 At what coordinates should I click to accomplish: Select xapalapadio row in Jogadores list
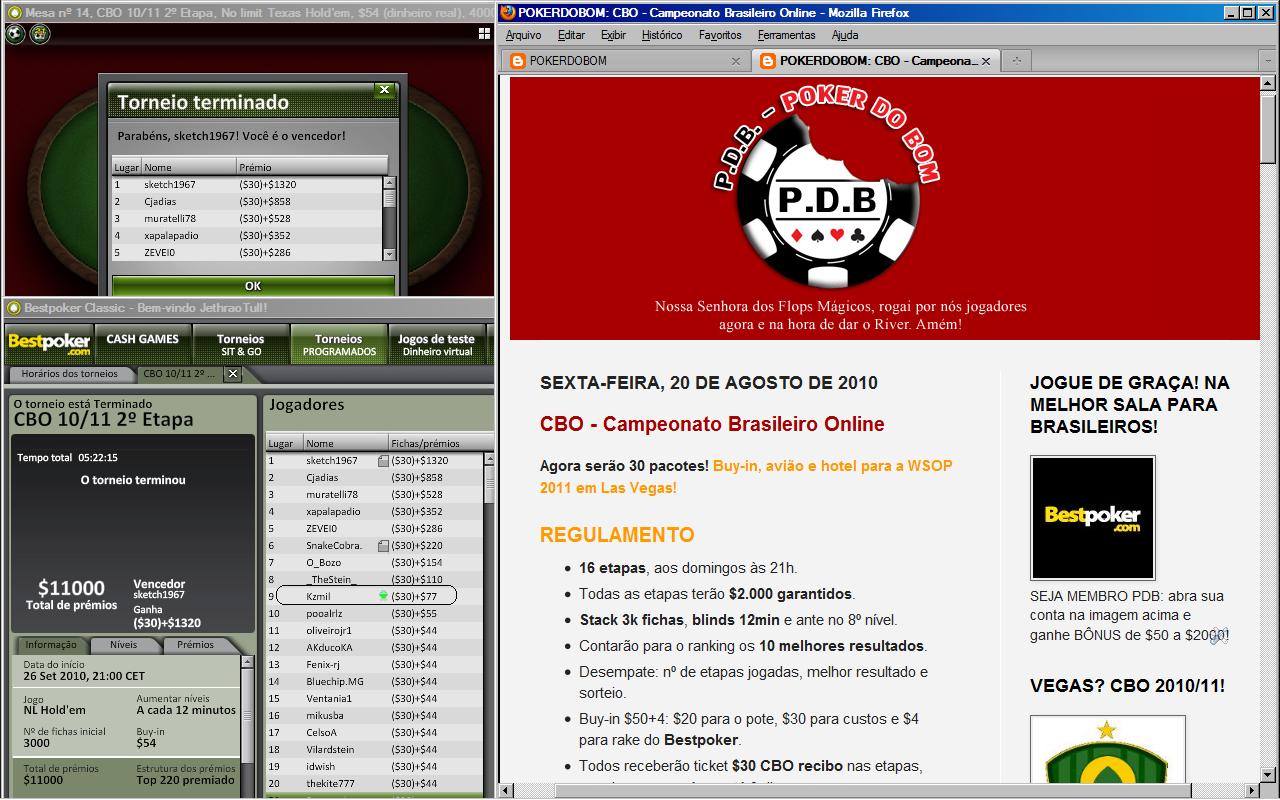tap(374, 512)
